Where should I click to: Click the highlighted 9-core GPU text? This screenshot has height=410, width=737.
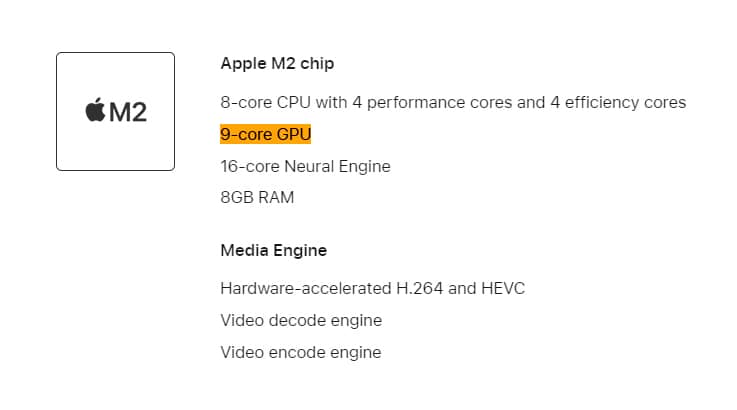tap(265, 134)
